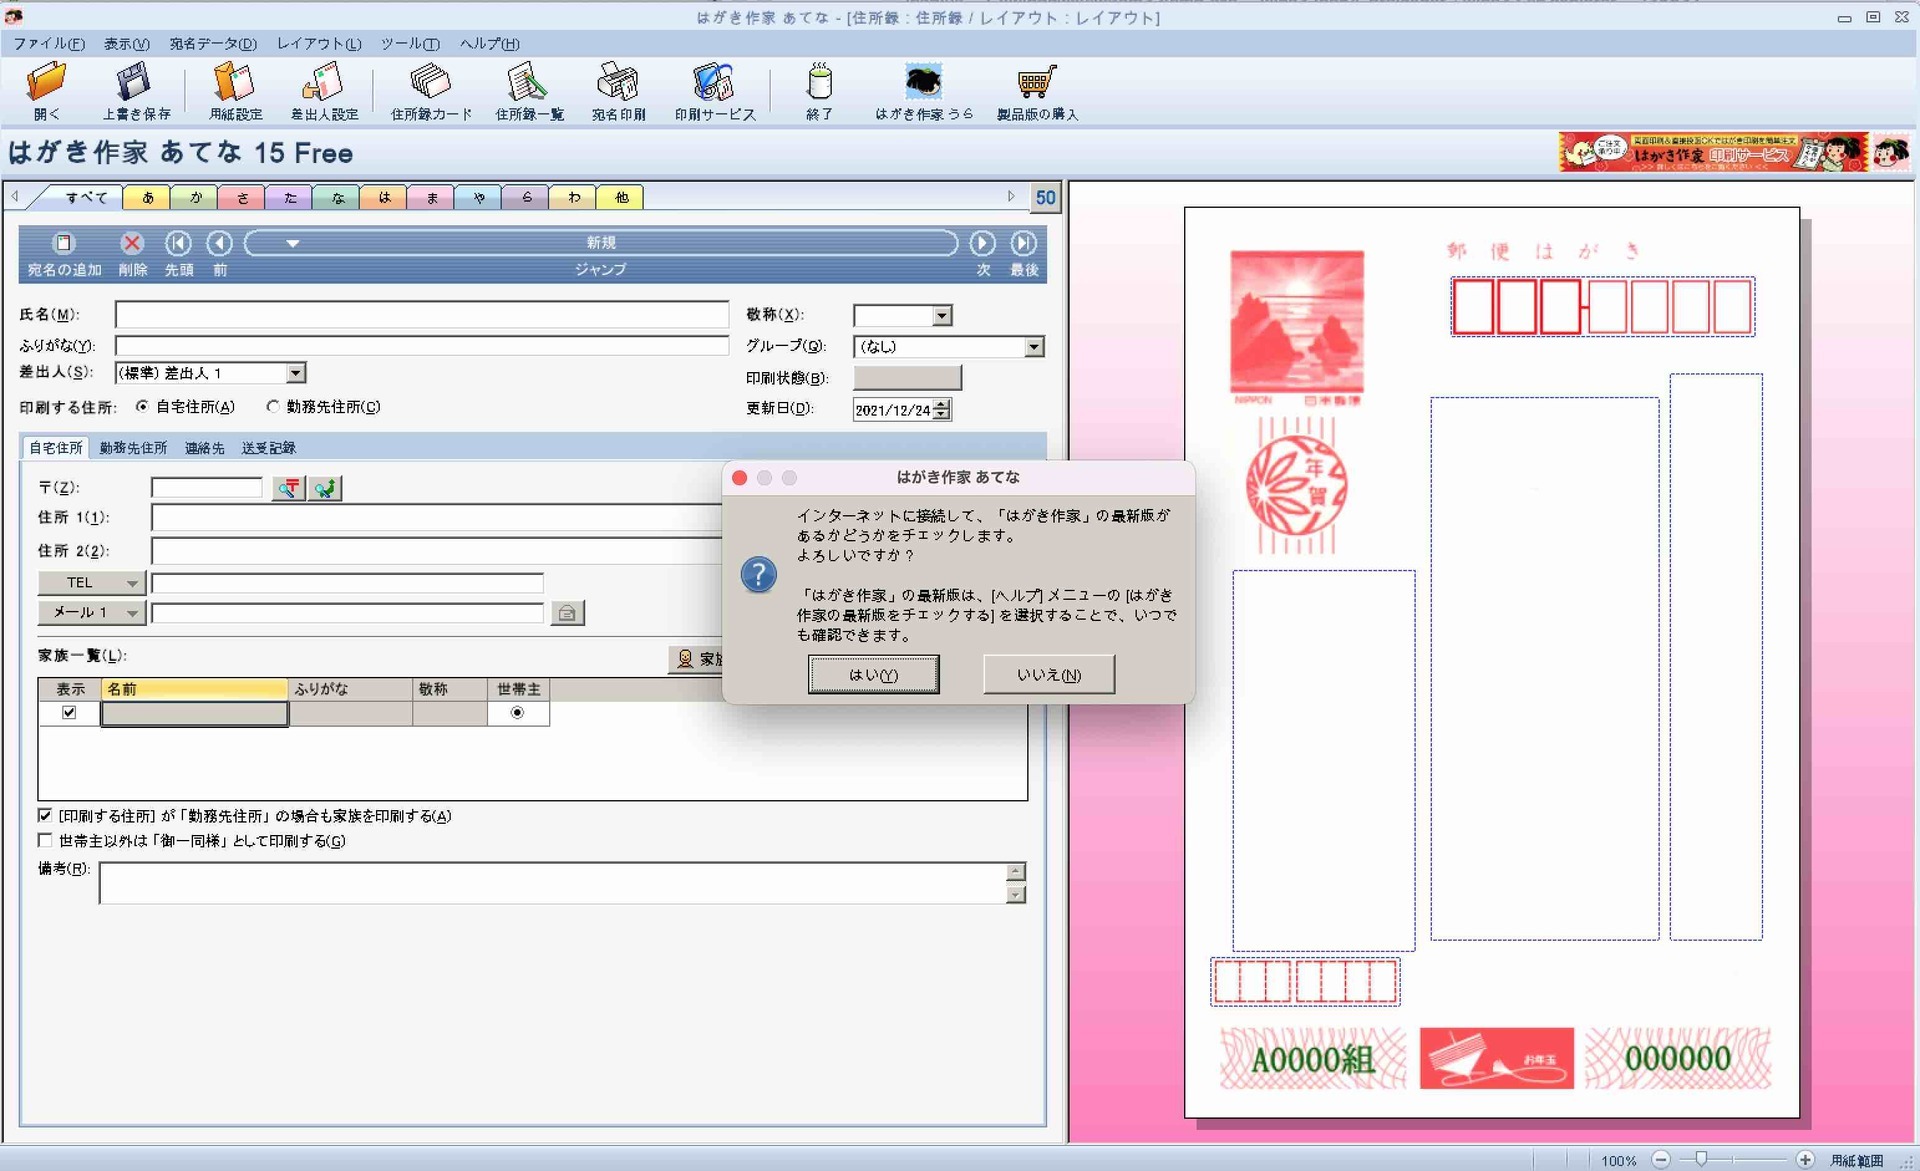Select the すべて index tab
This screenshot has height=1171, width=1920.
[x=85, y=198]
